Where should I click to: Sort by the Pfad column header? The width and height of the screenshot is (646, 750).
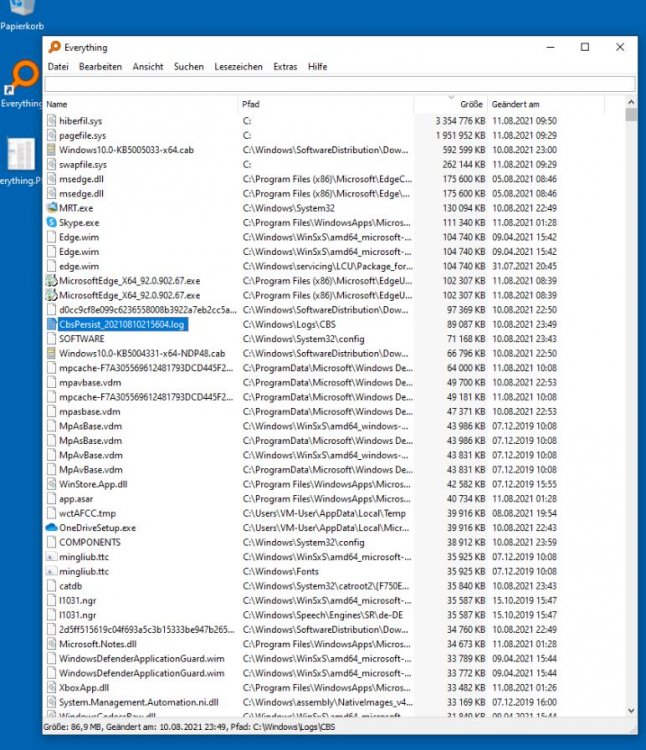click(326, 104)
